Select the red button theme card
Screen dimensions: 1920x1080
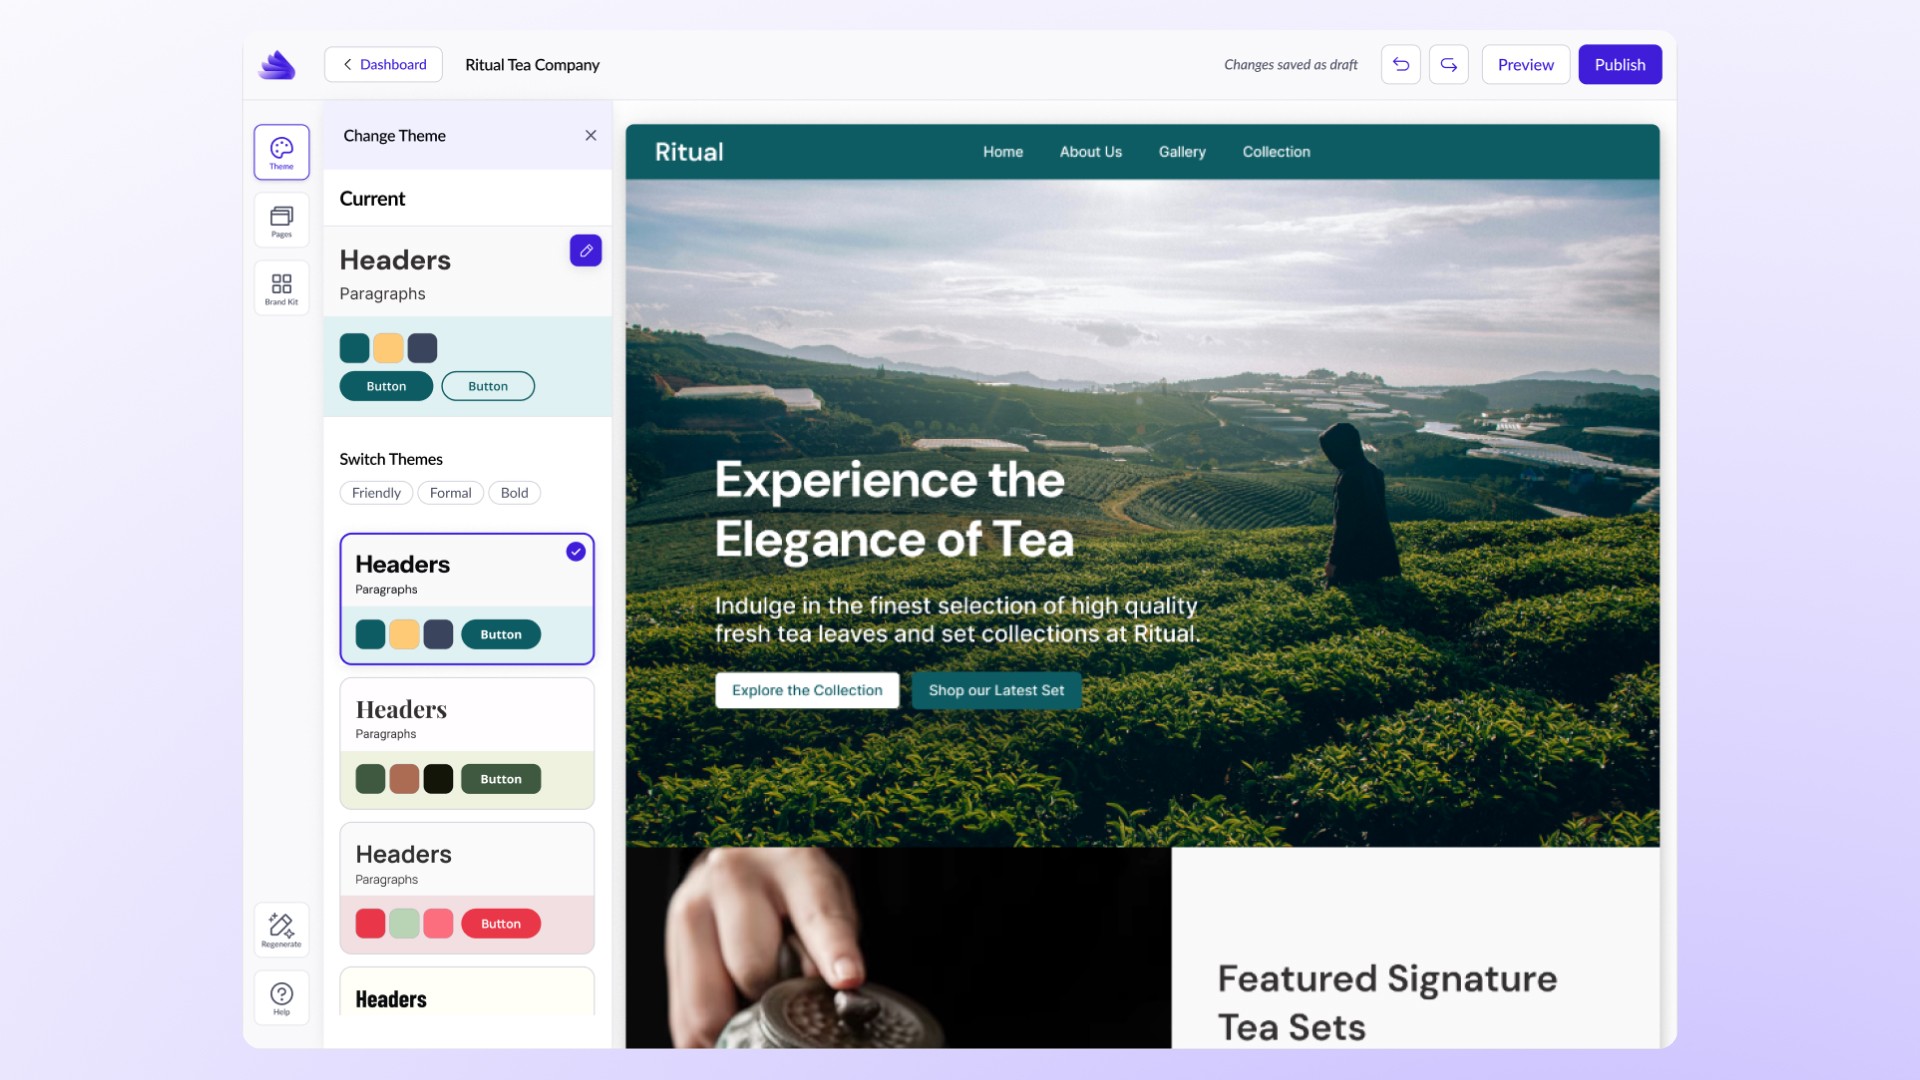pyautogui.click(x=467, y=889)
